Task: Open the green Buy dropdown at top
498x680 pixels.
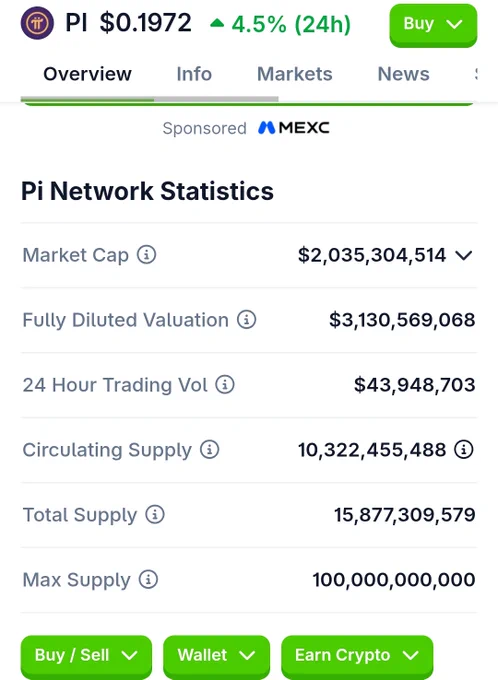Action: click(x=433, y=25)
